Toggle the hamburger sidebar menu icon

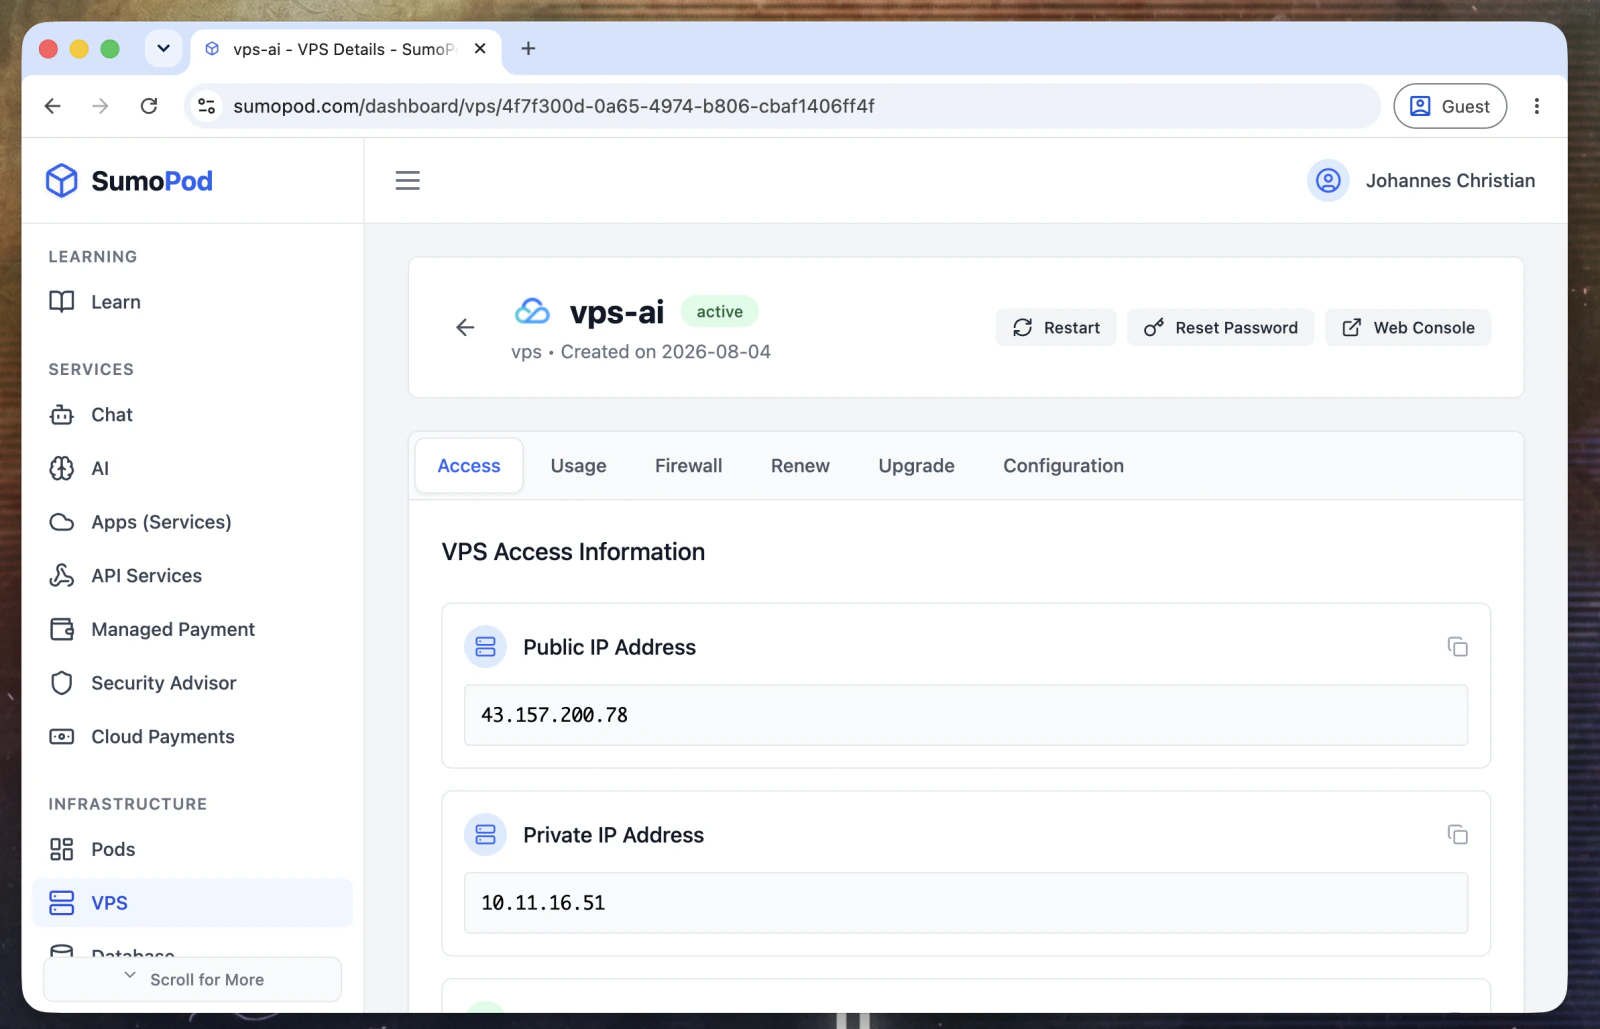(x=407, y=181)
